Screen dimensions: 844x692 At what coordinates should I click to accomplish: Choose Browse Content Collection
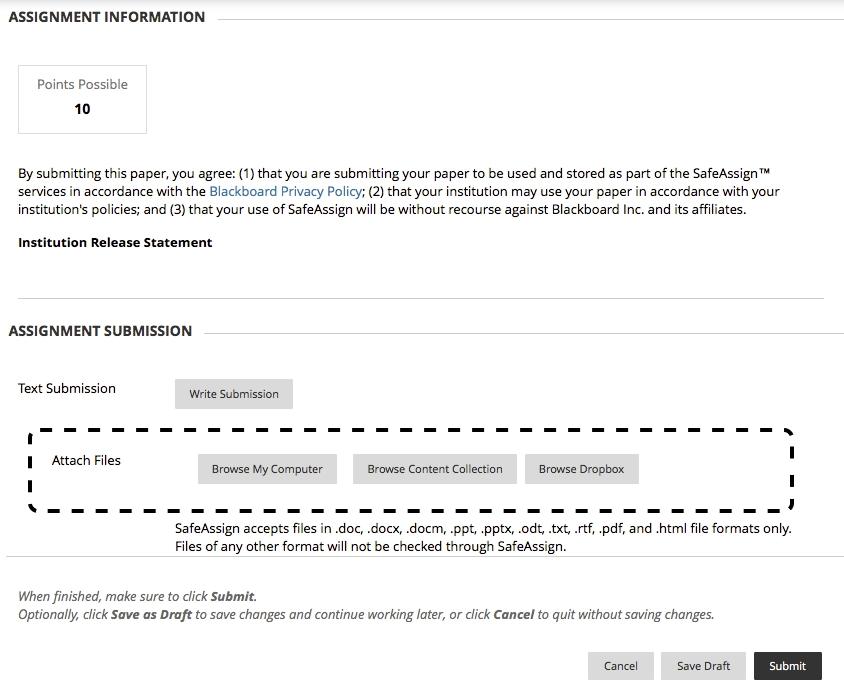[x=435, y=469]
